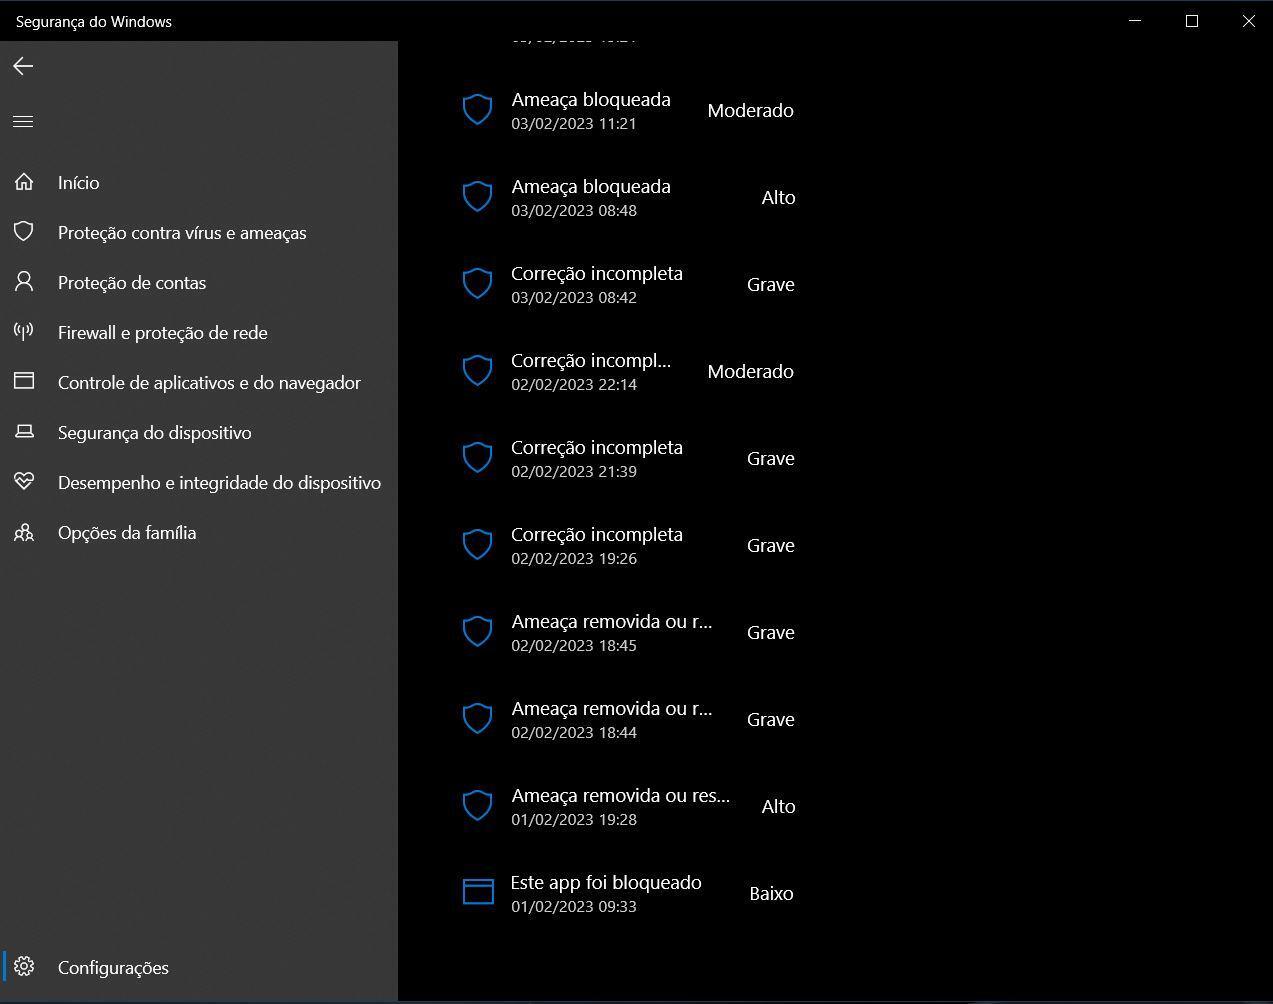Expand Ameaça removida entry from 18:44
The image size is (1273, 1004).
click(629, 719)
